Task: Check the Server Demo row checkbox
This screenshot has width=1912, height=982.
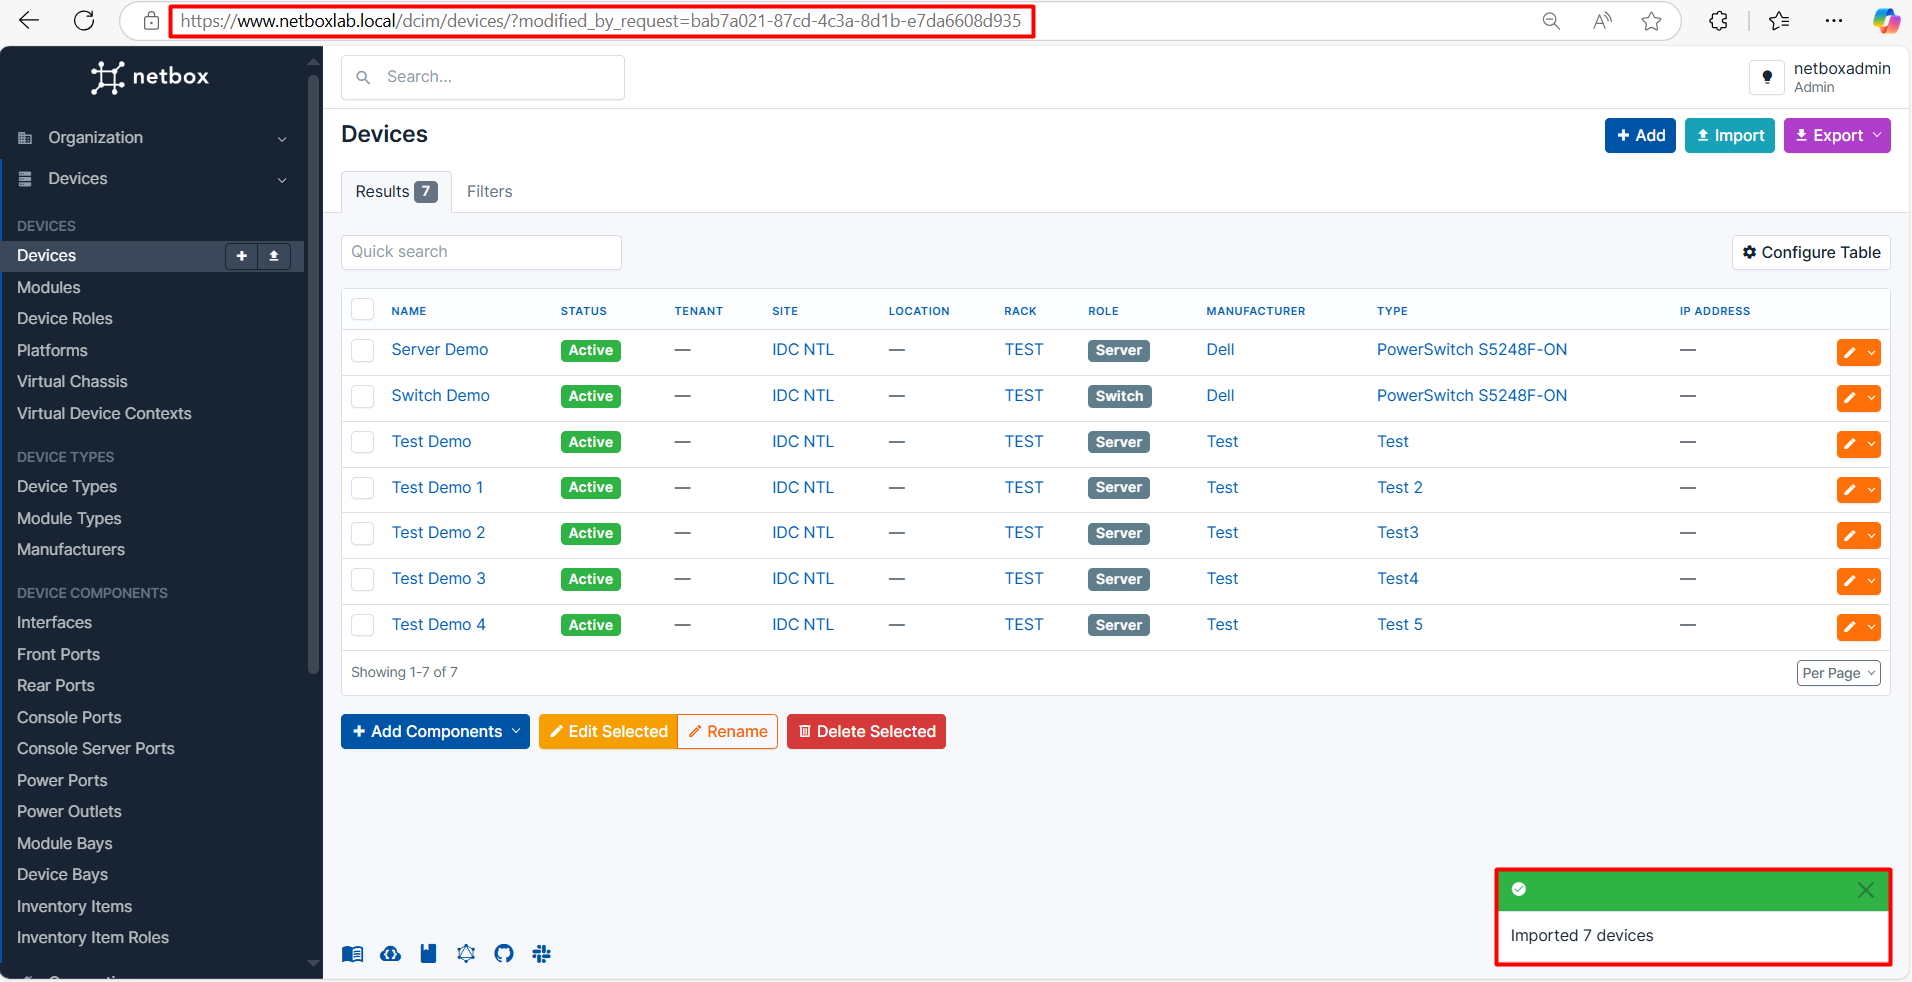Action: (x=363, y=350)
